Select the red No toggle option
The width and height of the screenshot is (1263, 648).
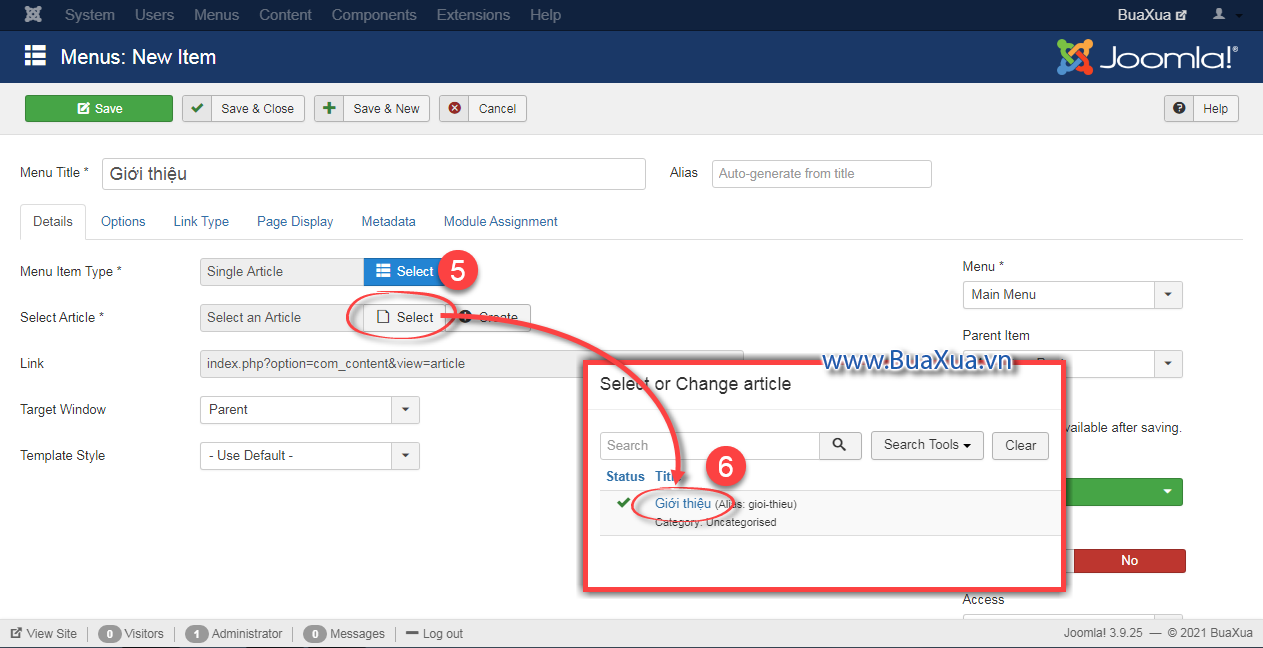point(1129,560)
